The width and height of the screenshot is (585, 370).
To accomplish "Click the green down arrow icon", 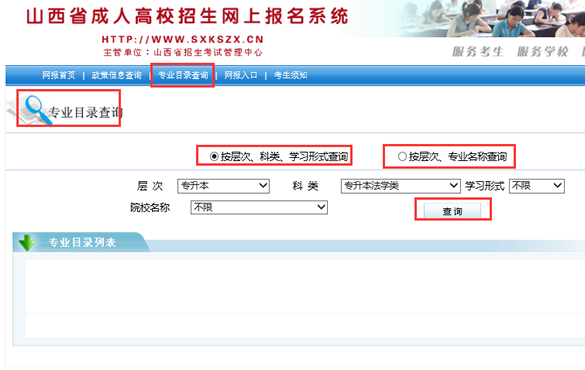I will [x=27, y=242].
